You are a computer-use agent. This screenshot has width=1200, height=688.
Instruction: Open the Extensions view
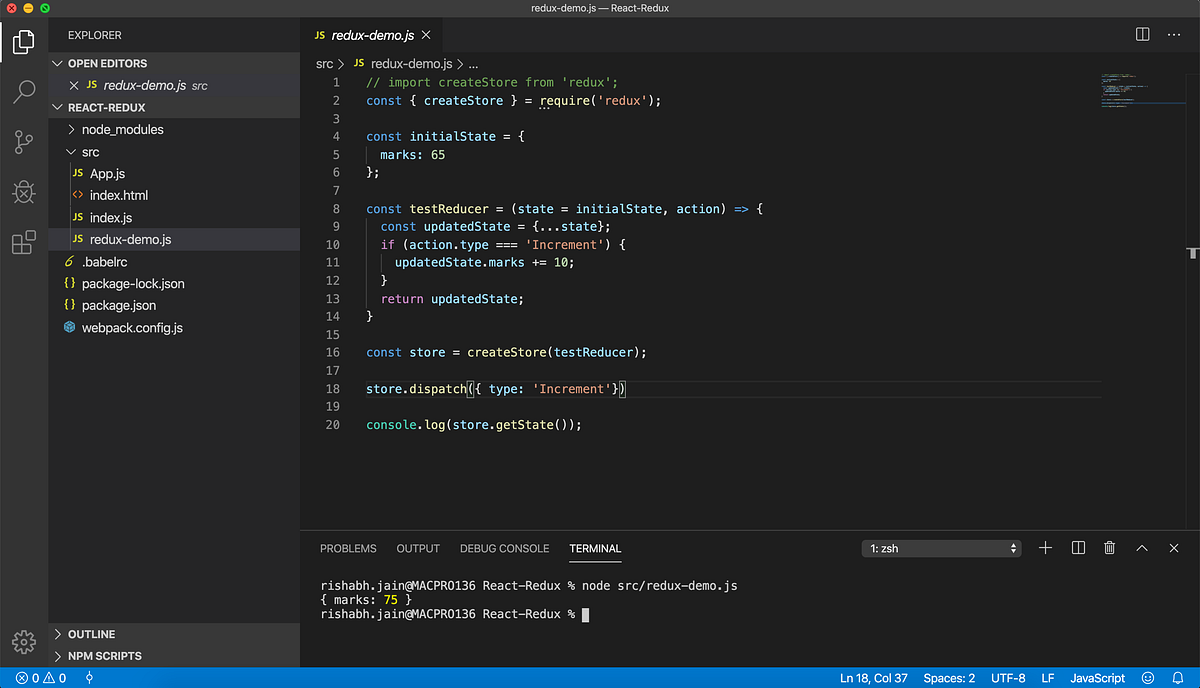(x=24, y=242)
